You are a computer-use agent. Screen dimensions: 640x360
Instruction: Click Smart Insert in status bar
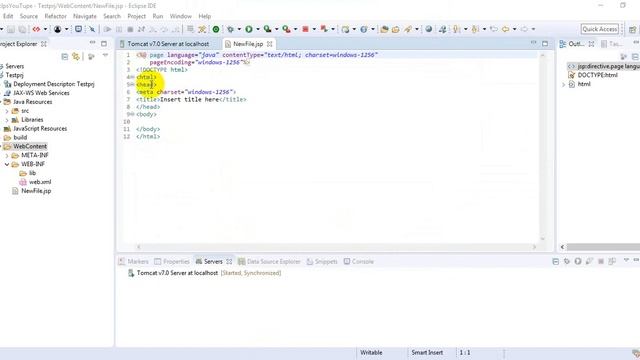tap(427, 353)
